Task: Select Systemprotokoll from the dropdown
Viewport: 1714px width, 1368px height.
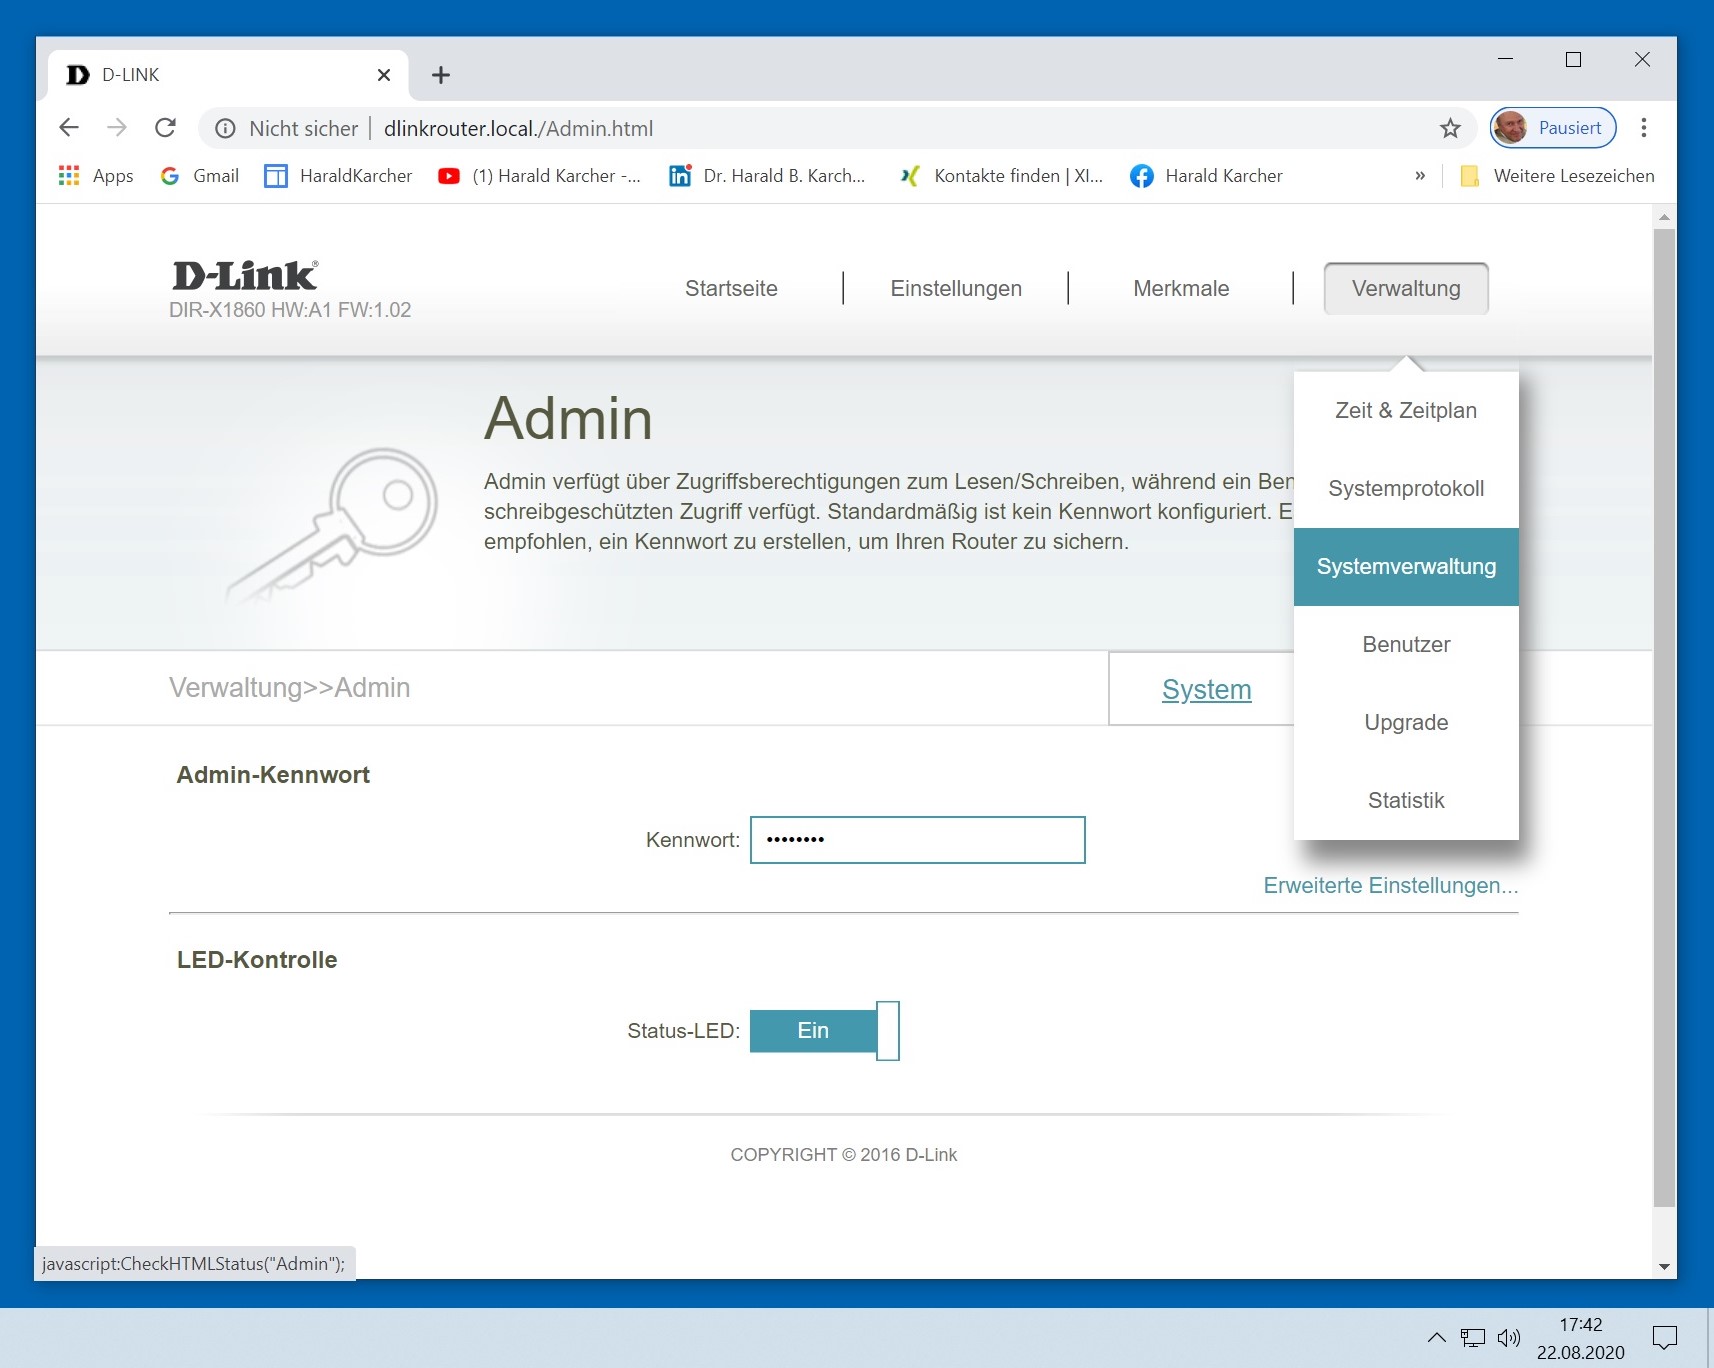Action: click(1406, 488)
